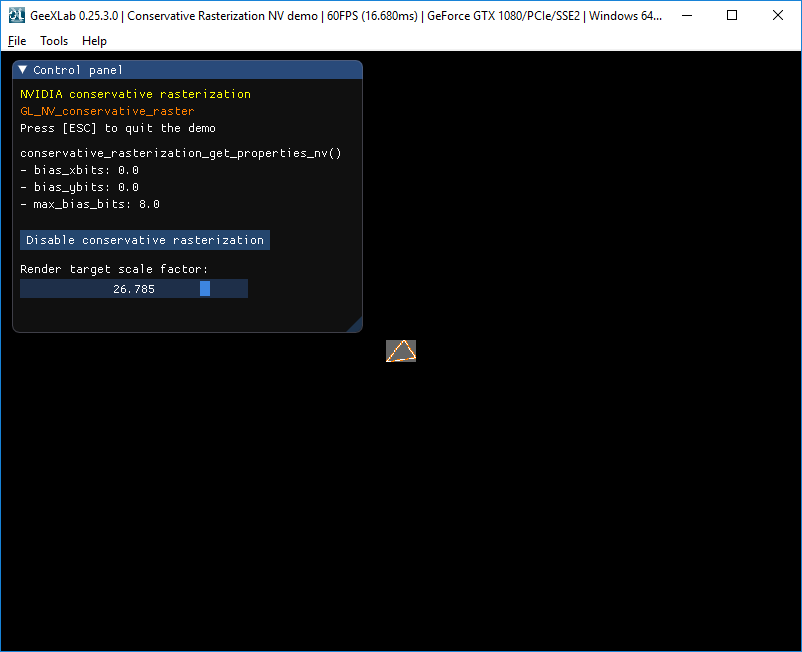Click the NVIDIA conservative rasterization heading
The image size is (802, 652).
[x=136, y=94]
